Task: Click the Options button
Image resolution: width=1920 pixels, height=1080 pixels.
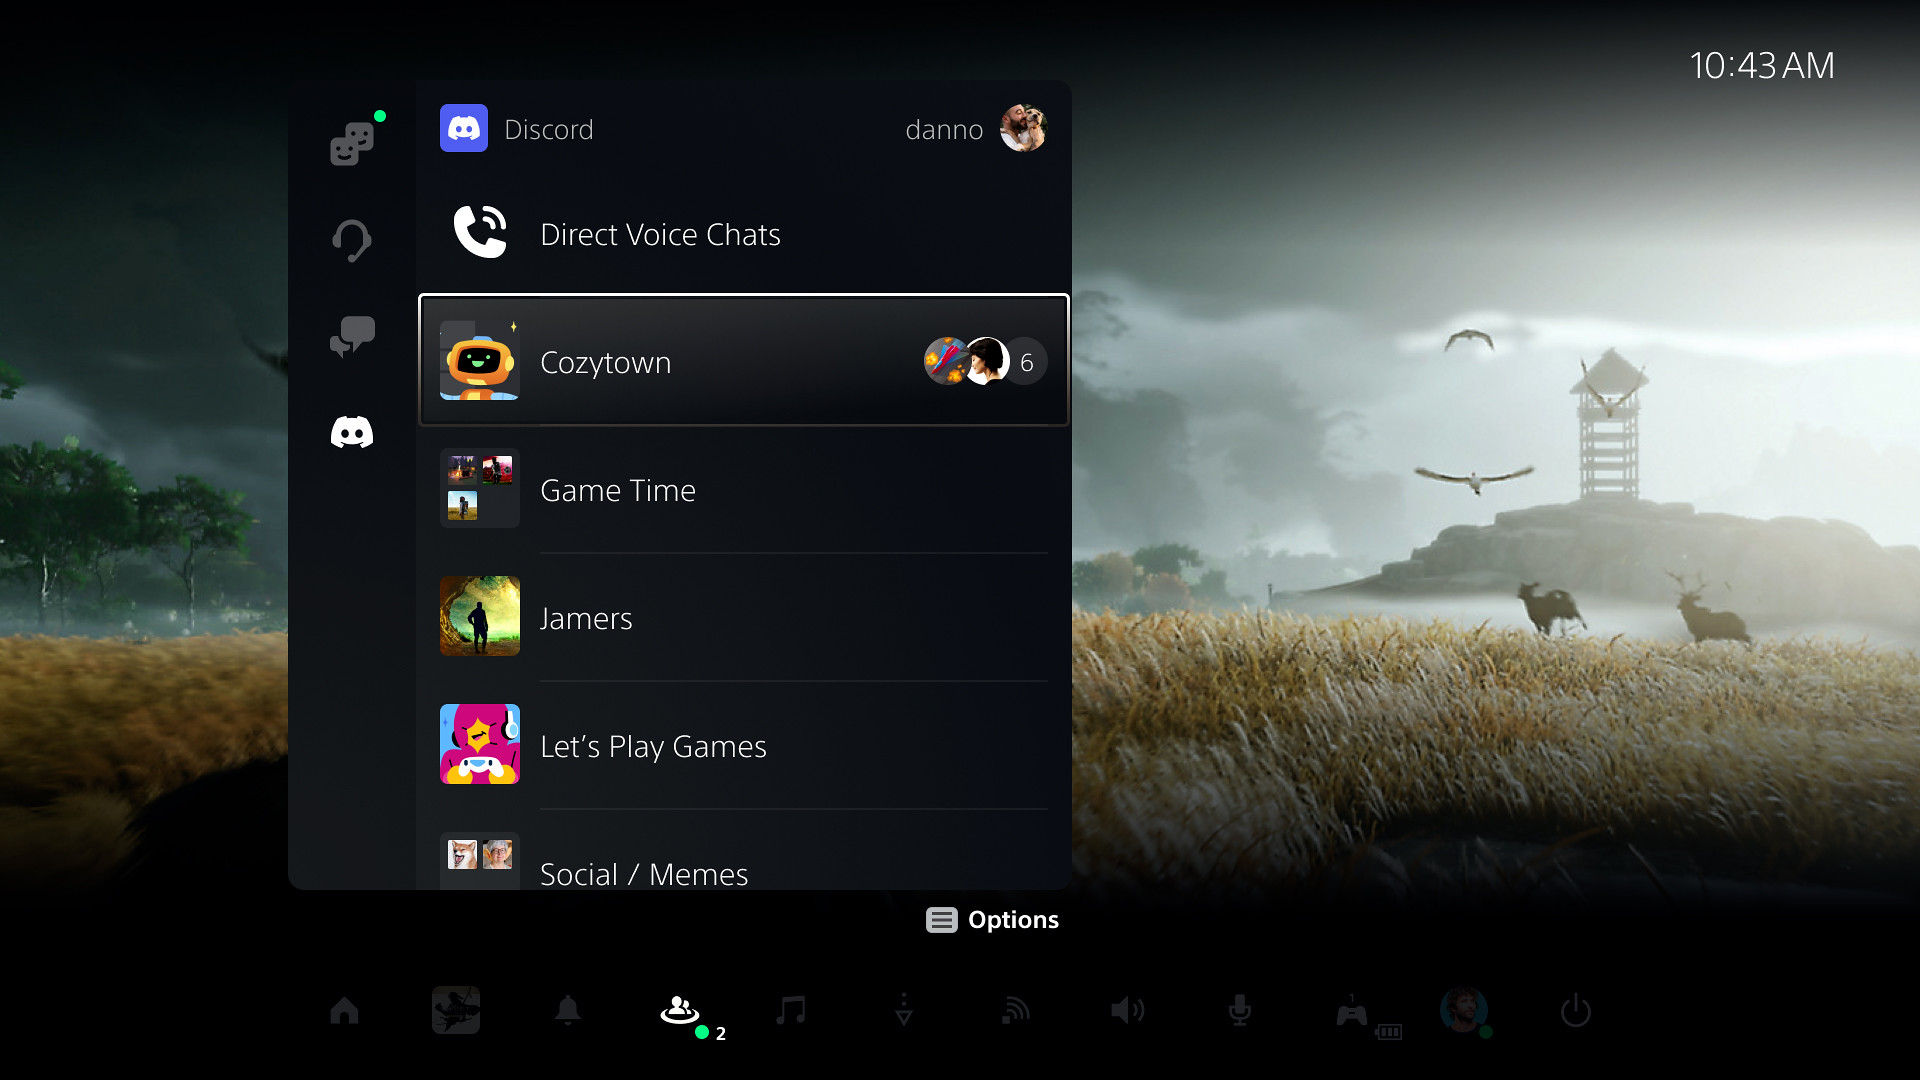Action: (x=993, y=919)
